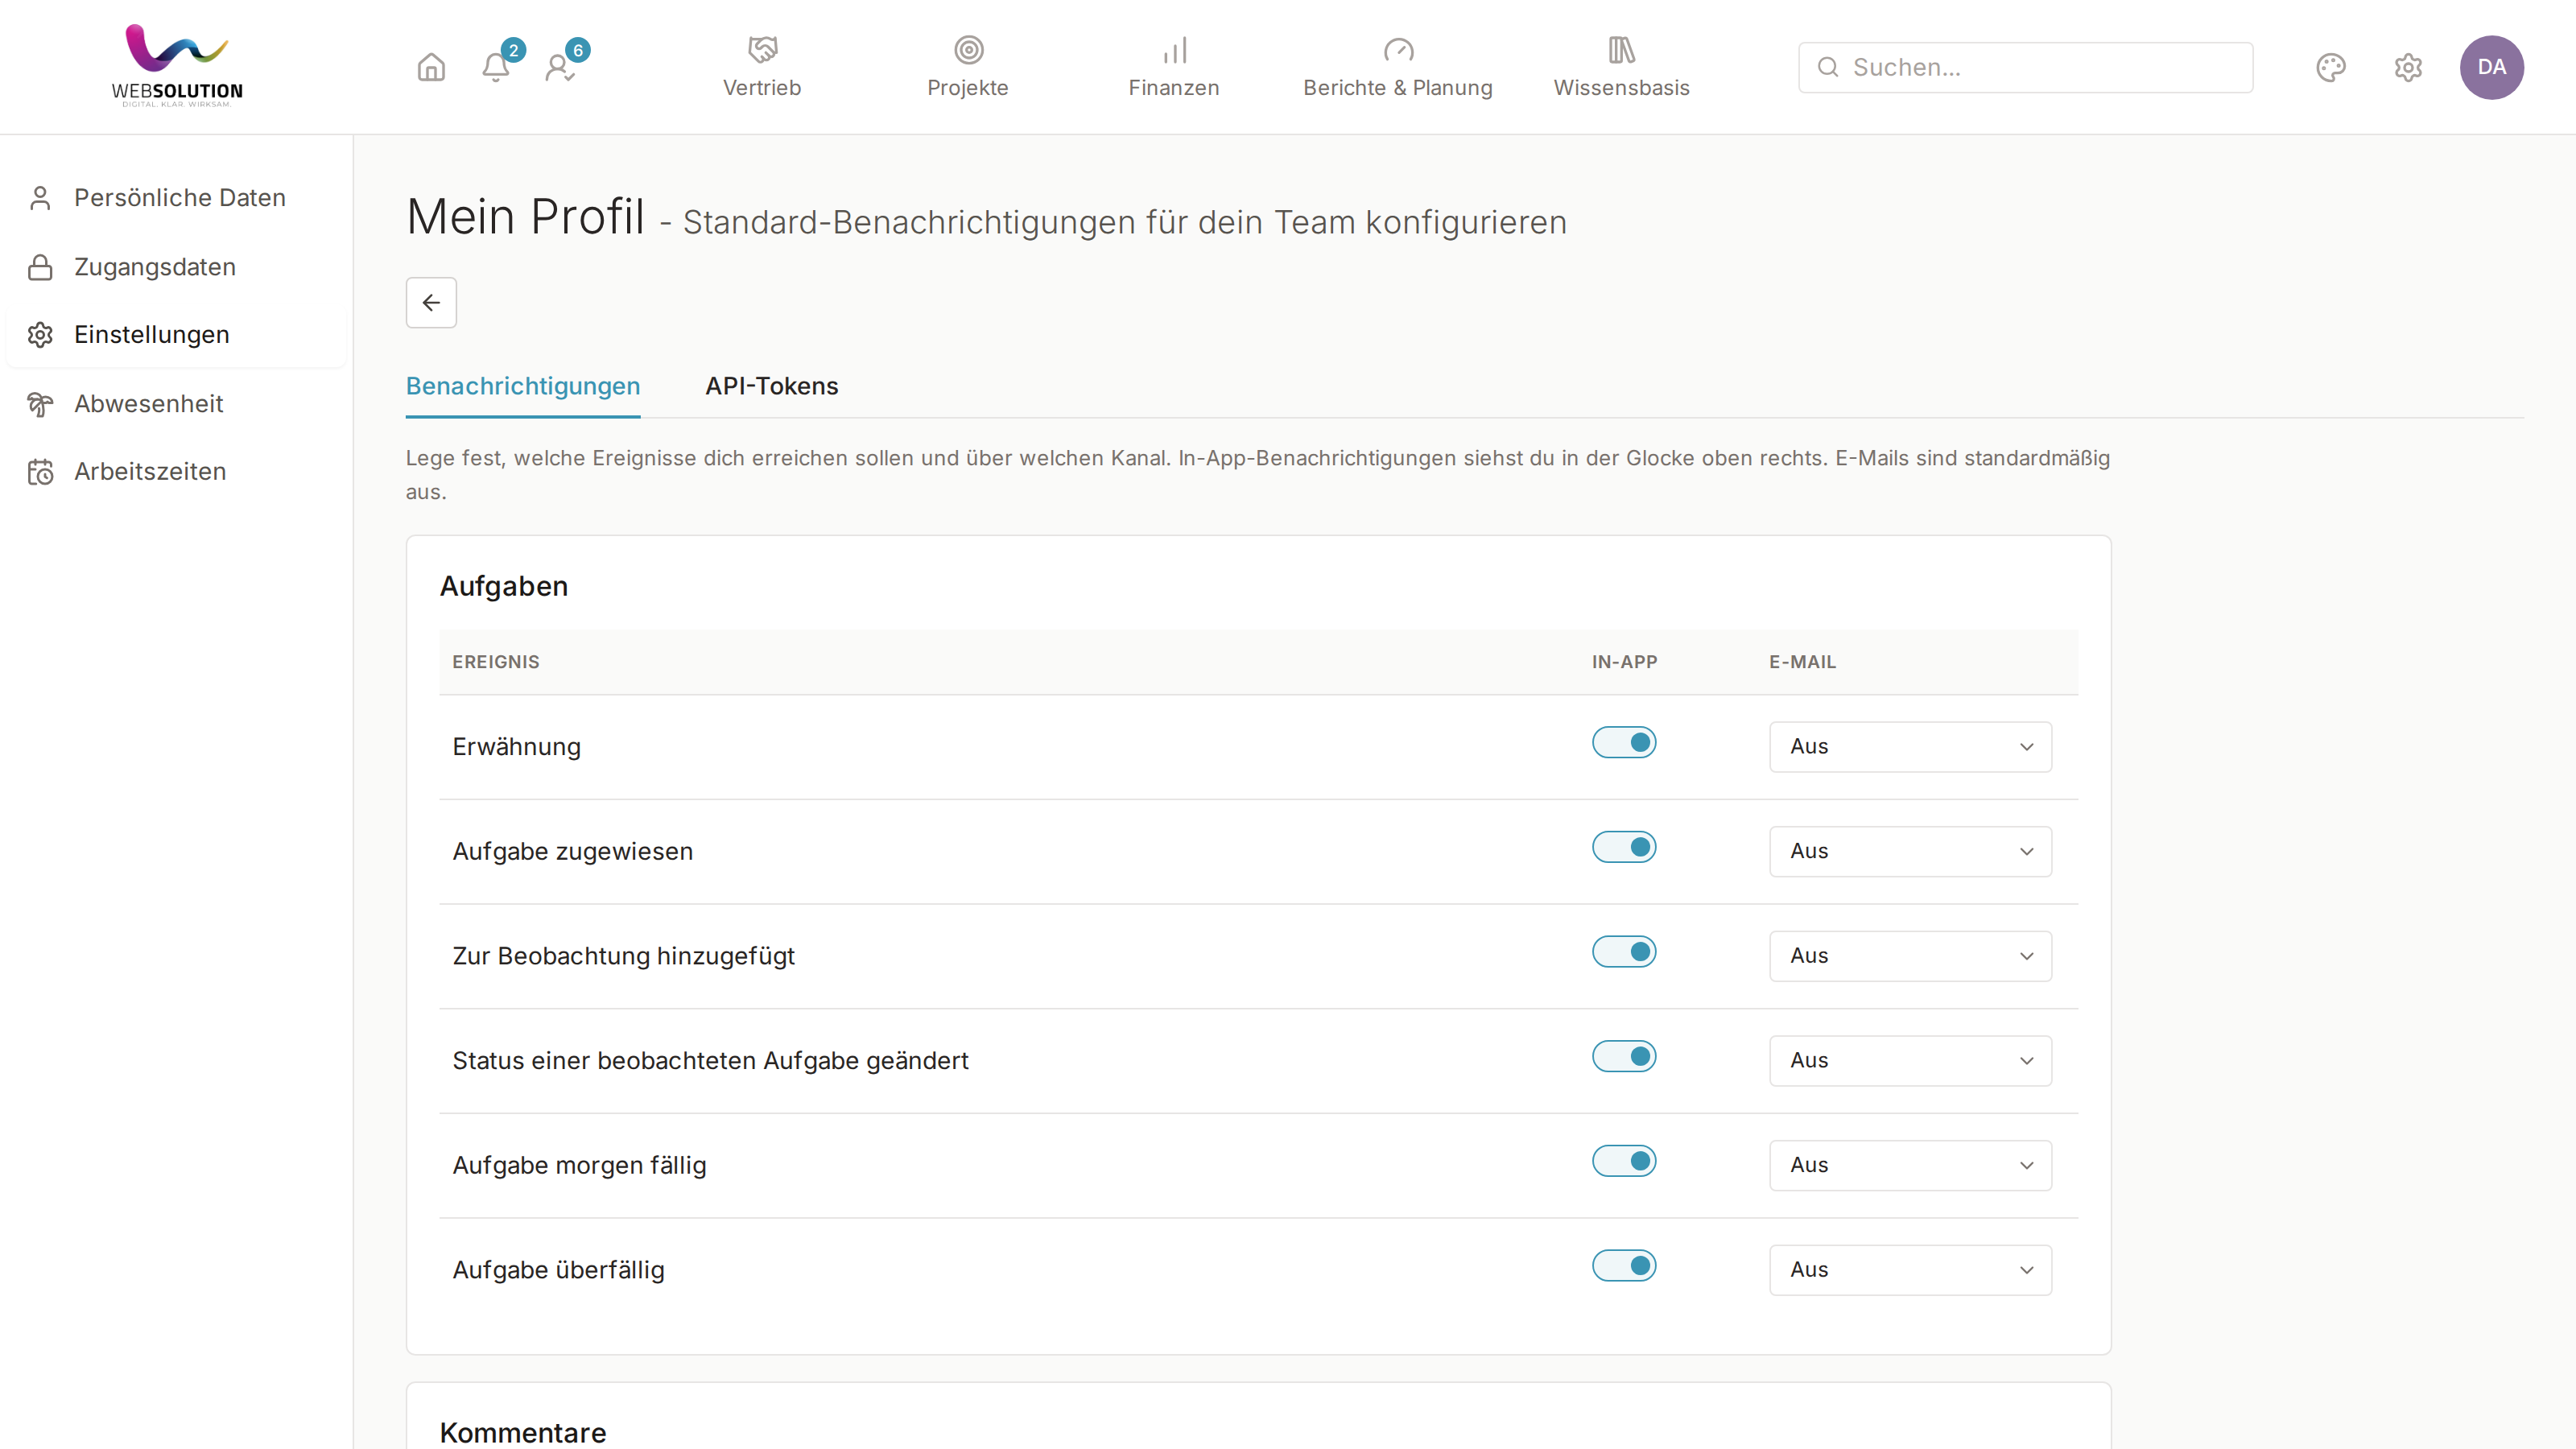Click into the Suchen search field
This screenshot has height=1449, width=2576.
point(2025,67)
